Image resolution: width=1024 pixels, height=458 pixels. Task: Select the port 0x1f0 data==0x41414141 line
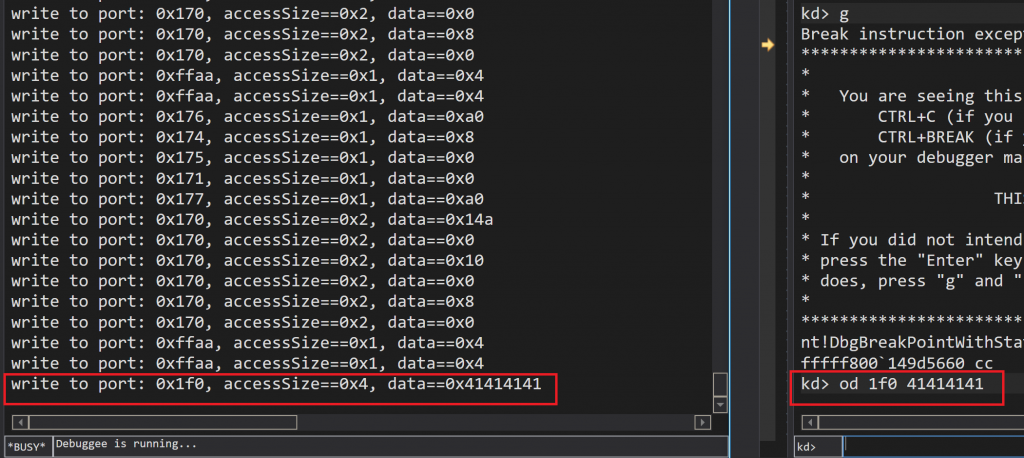pyautogui.click(x=276, y=384)
